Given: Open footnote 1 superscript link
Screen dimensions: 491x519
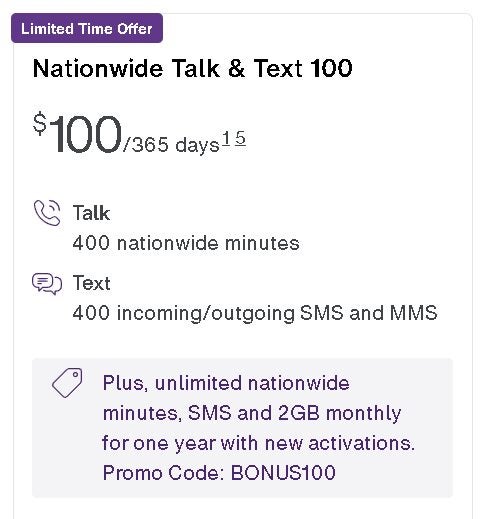Looking at the screenshot, I should tap(226, 138).
